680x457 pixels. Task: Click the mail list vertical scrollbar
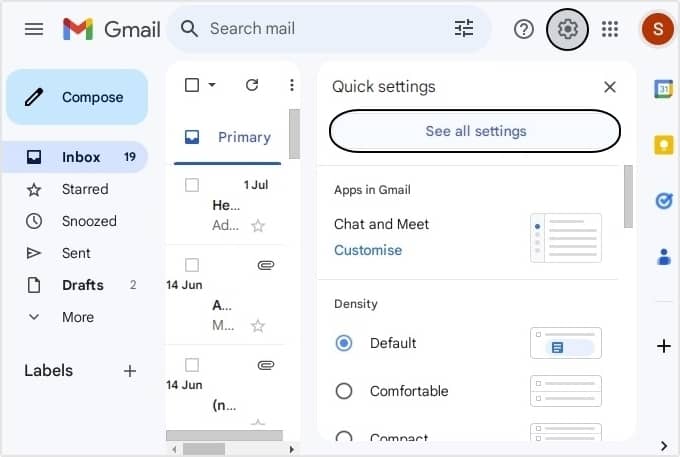[294, 134]
